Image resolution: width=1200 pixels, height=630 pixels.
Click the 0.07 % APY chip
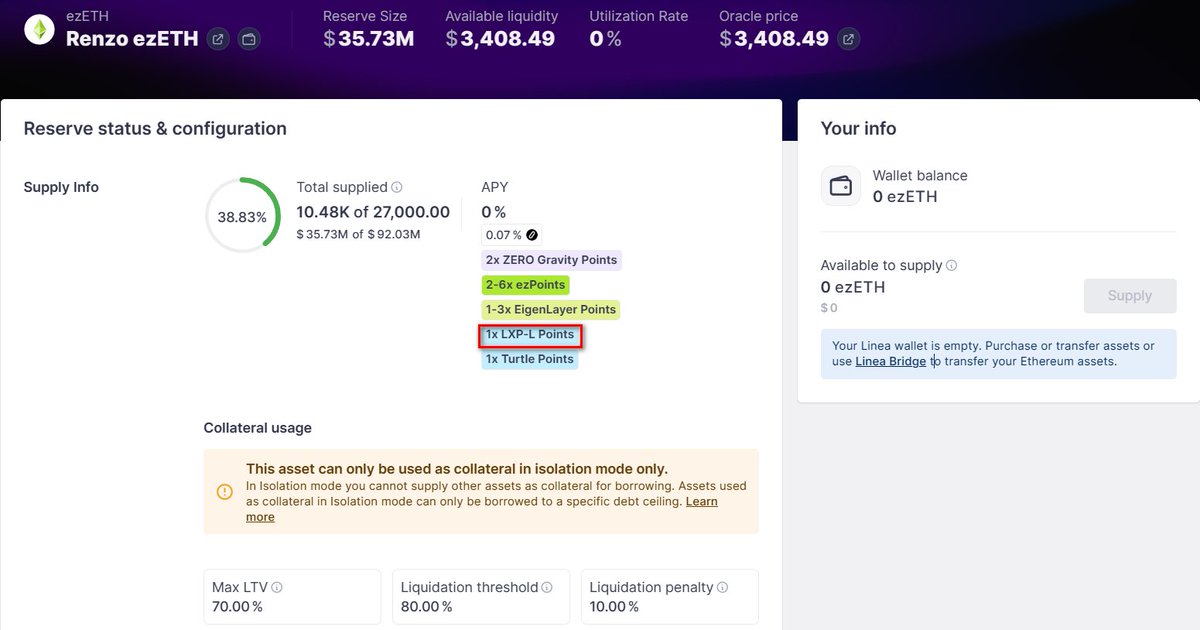(x=512, y=235)
